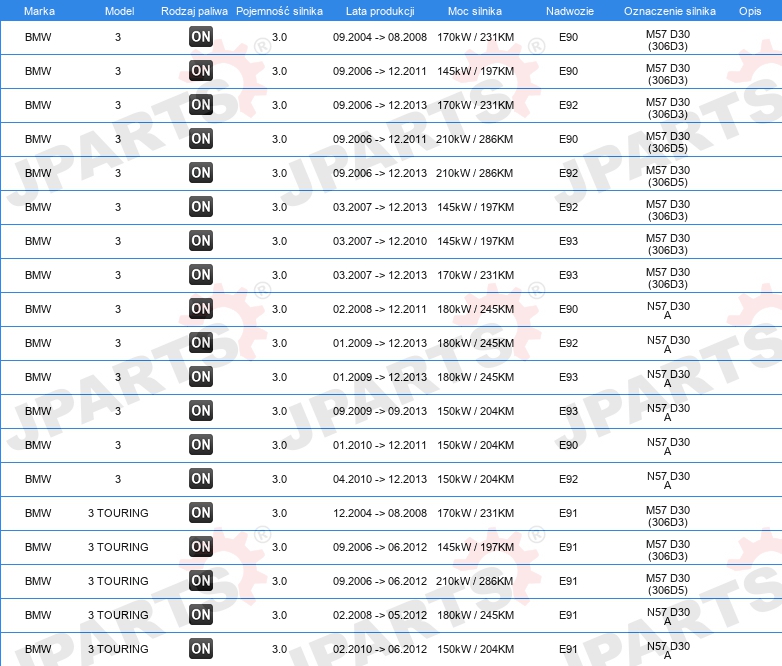This screenshot has height=666, width=782.
Task: Click the 01.2010 -> 12.2011 production years cell
Action: 380,445
